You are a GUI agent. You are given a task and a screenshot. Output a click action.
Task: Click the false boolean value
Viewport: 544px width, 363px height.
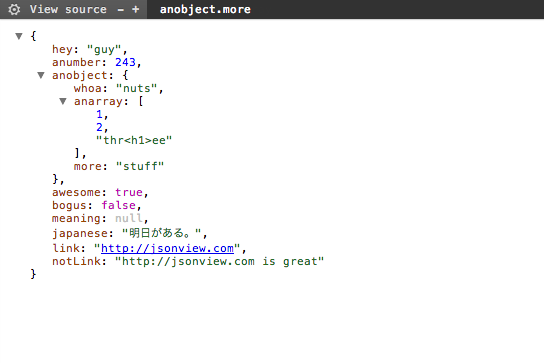click(118, 205)
